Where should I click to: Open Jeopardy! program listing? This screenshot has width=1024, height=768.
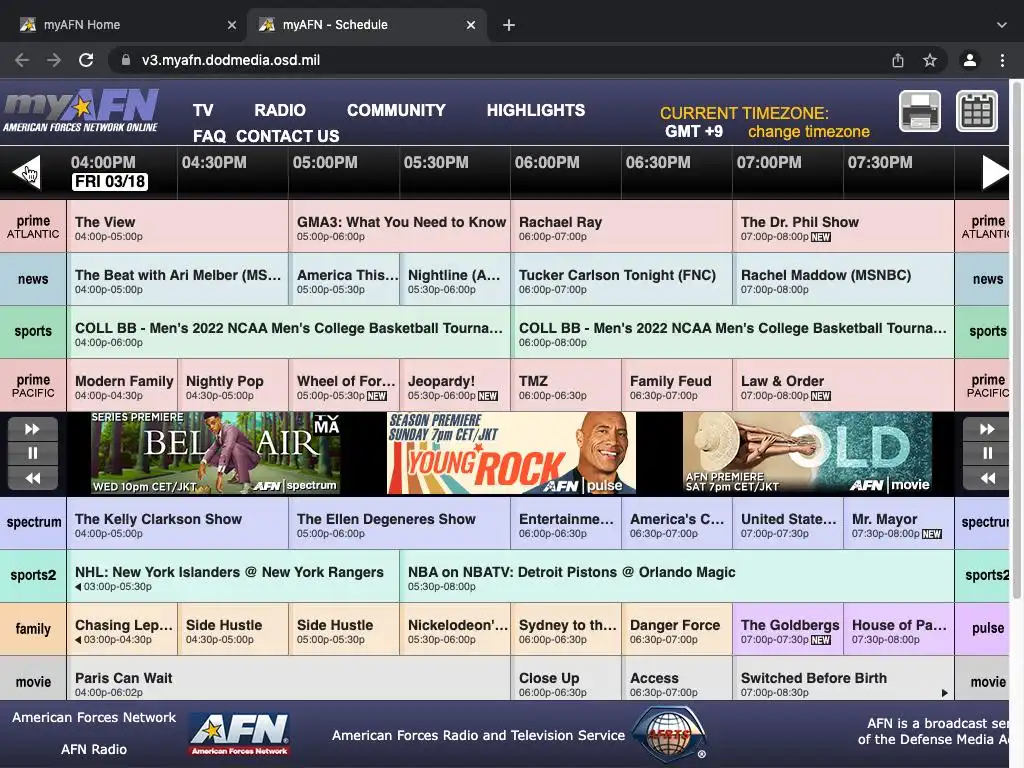click(x=455, y=385)
